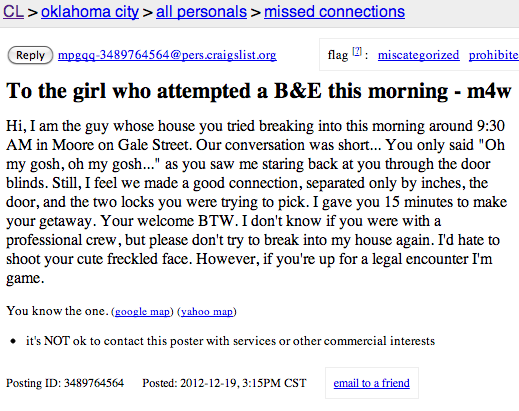
Task: Navigate to all personals breadcrumb
Action: tap(201, 12)
